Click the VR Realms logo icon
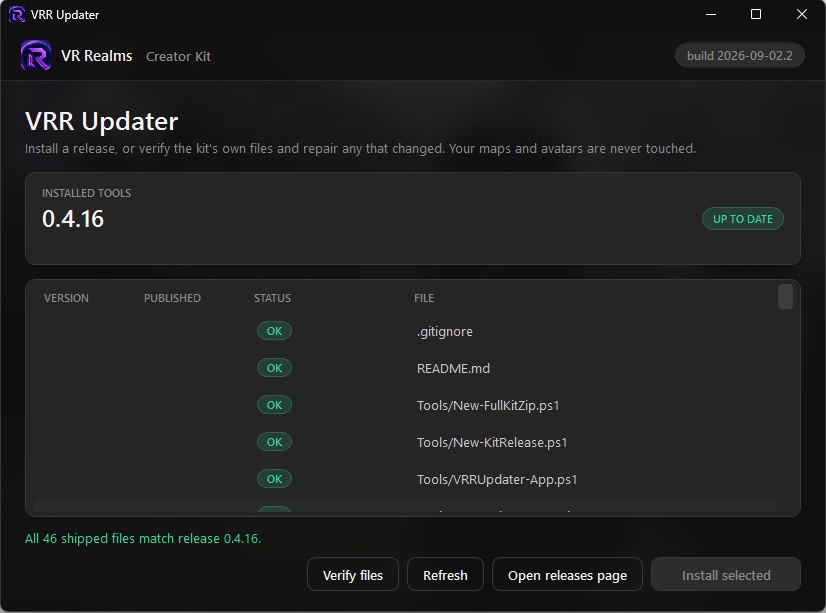The width and height of the screenshot is (826, 613). pos(36,55)
